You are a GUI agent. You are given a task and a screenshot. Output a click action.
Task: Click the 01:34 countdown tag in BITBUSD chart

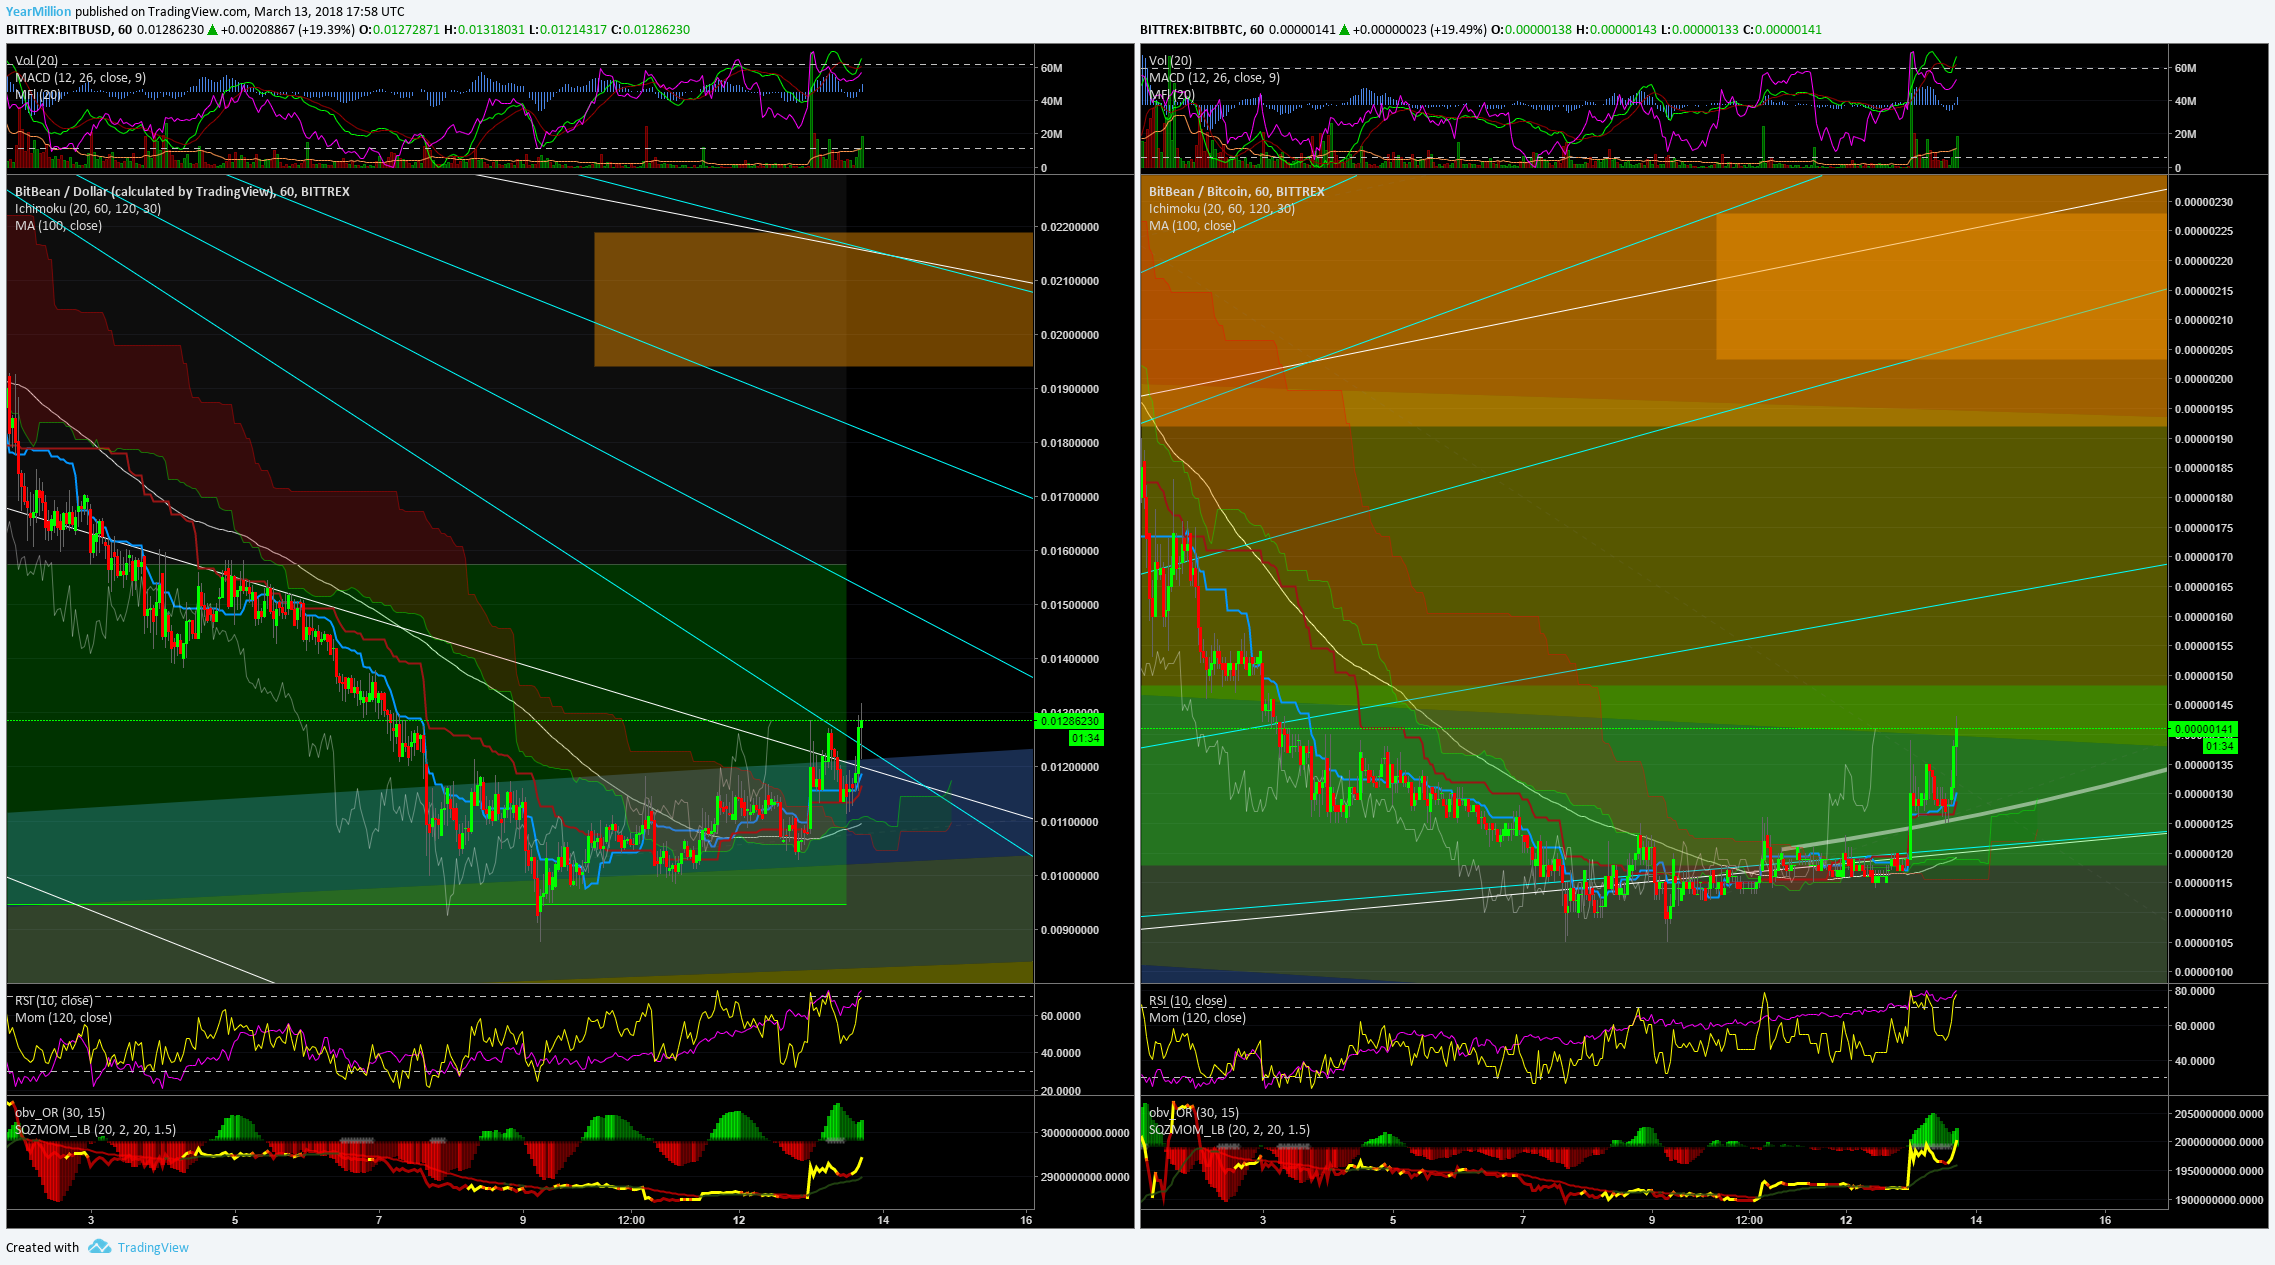[x=1086, y=738]
